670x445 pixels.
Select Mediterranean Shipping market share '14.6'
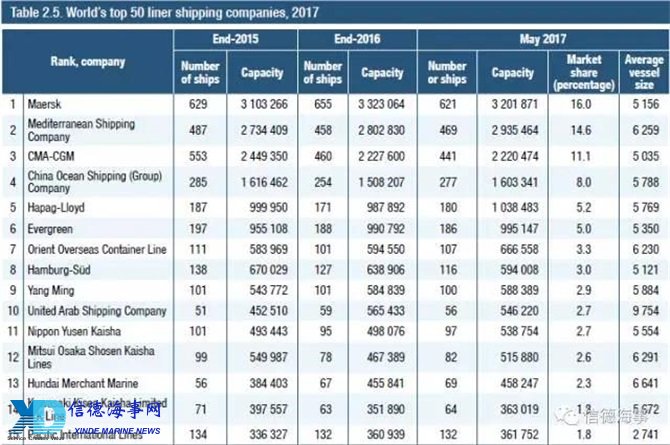click(581, 130)
